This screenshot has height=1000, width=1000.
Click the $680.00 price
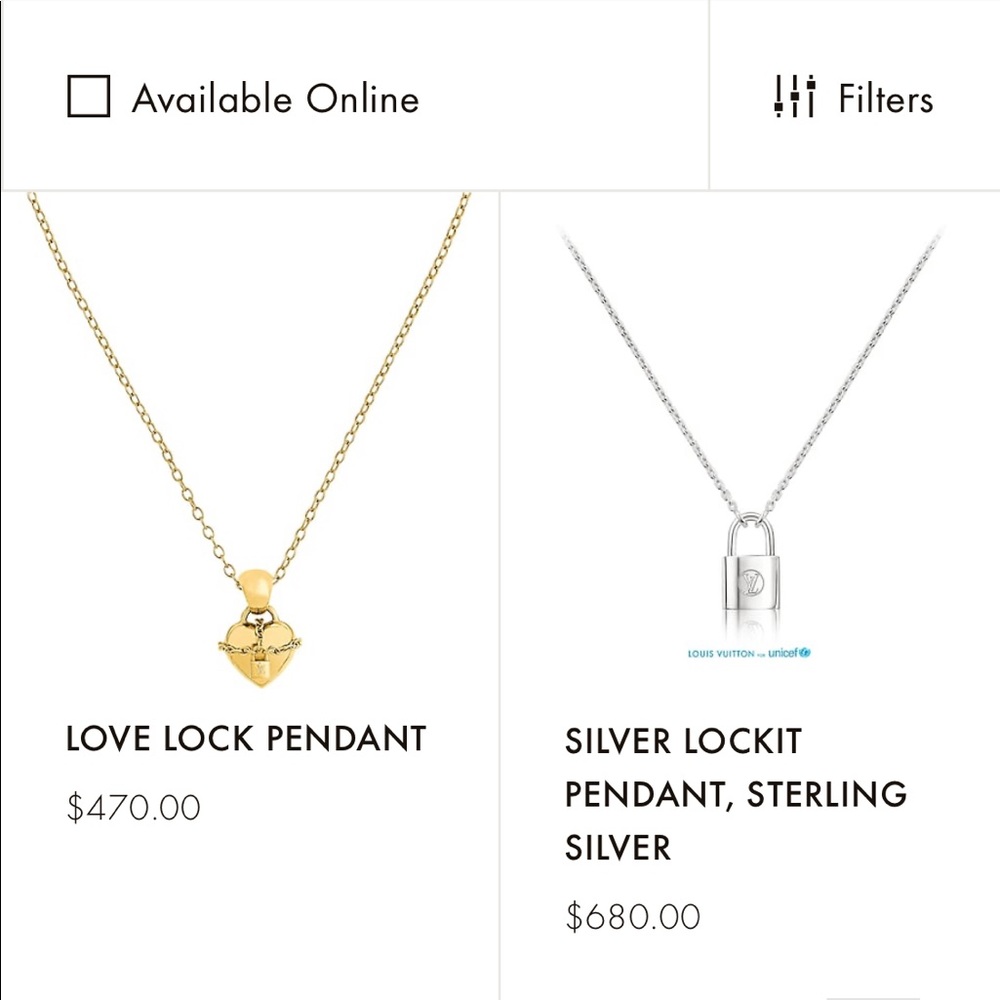pyautogui.click(x=633, y=916)
